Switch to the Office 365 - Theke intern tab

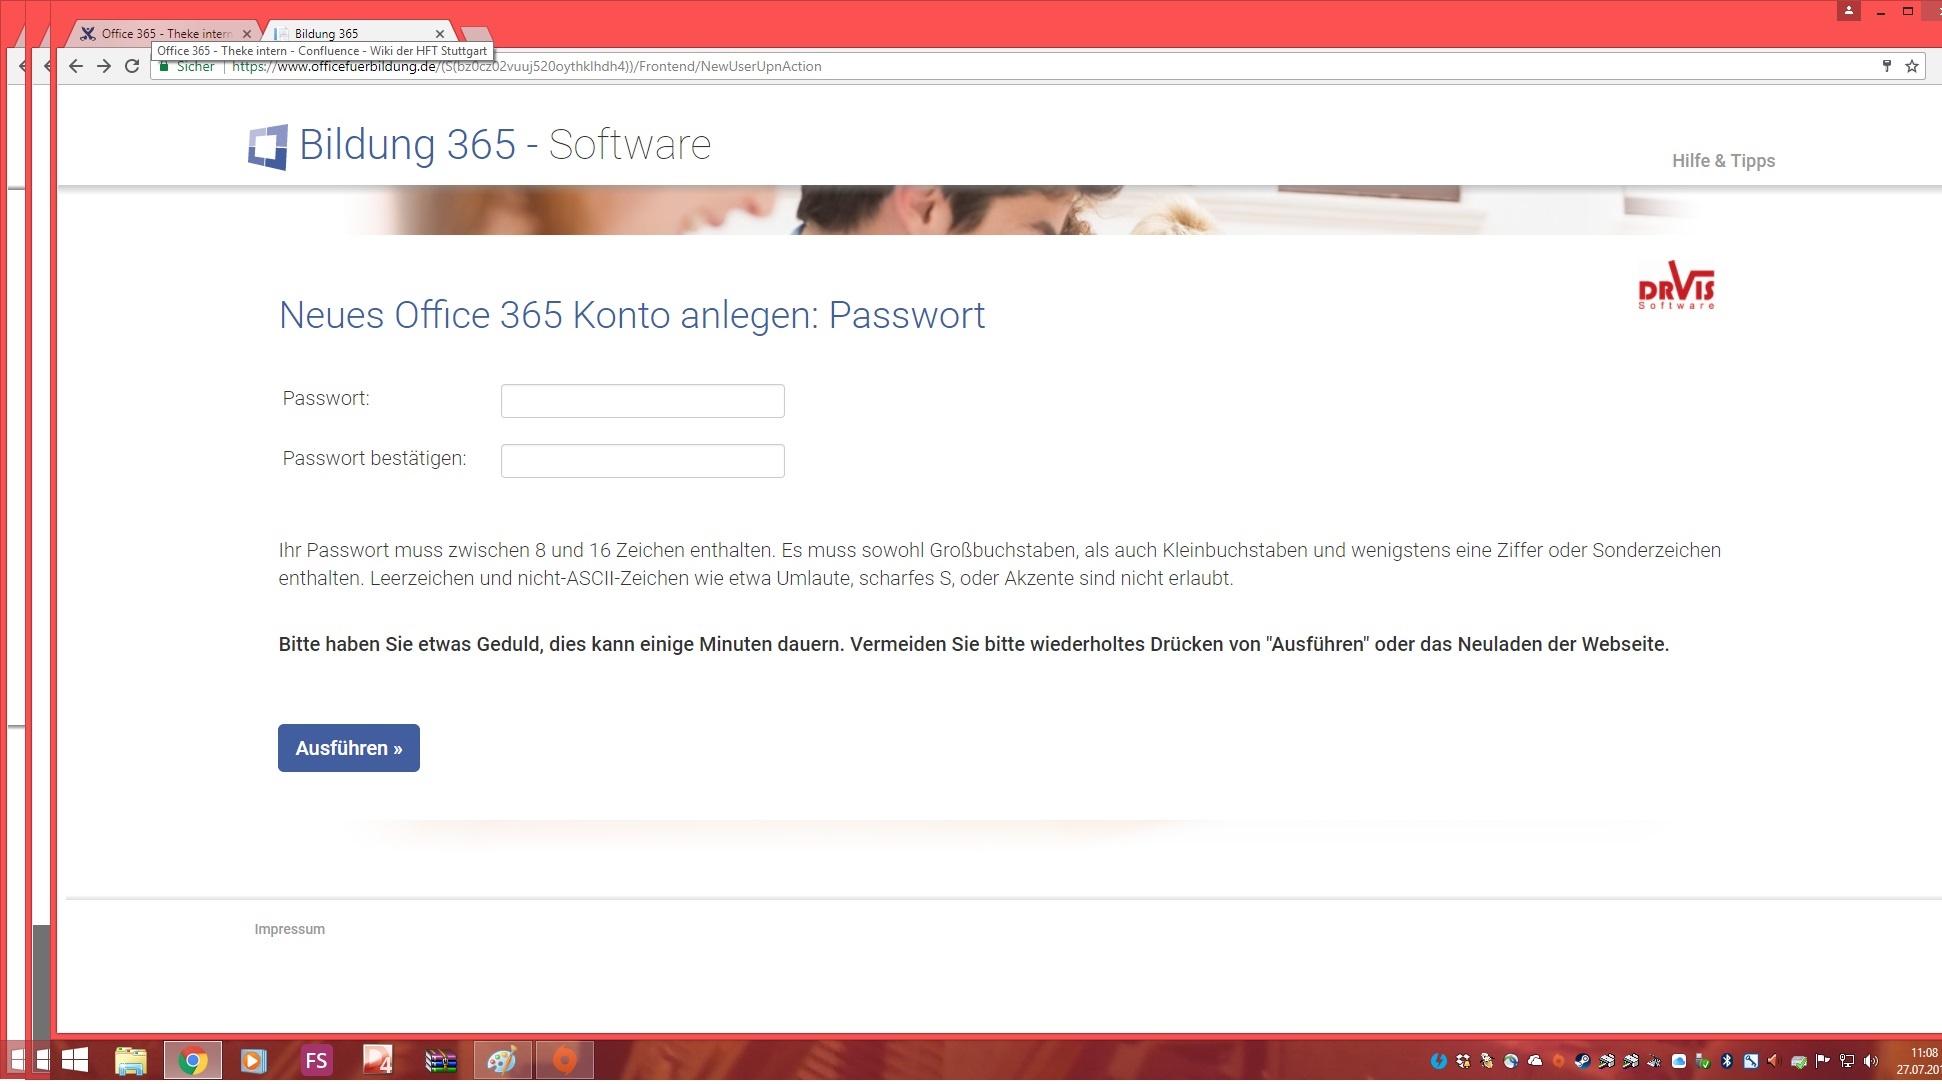pos(165,33)
